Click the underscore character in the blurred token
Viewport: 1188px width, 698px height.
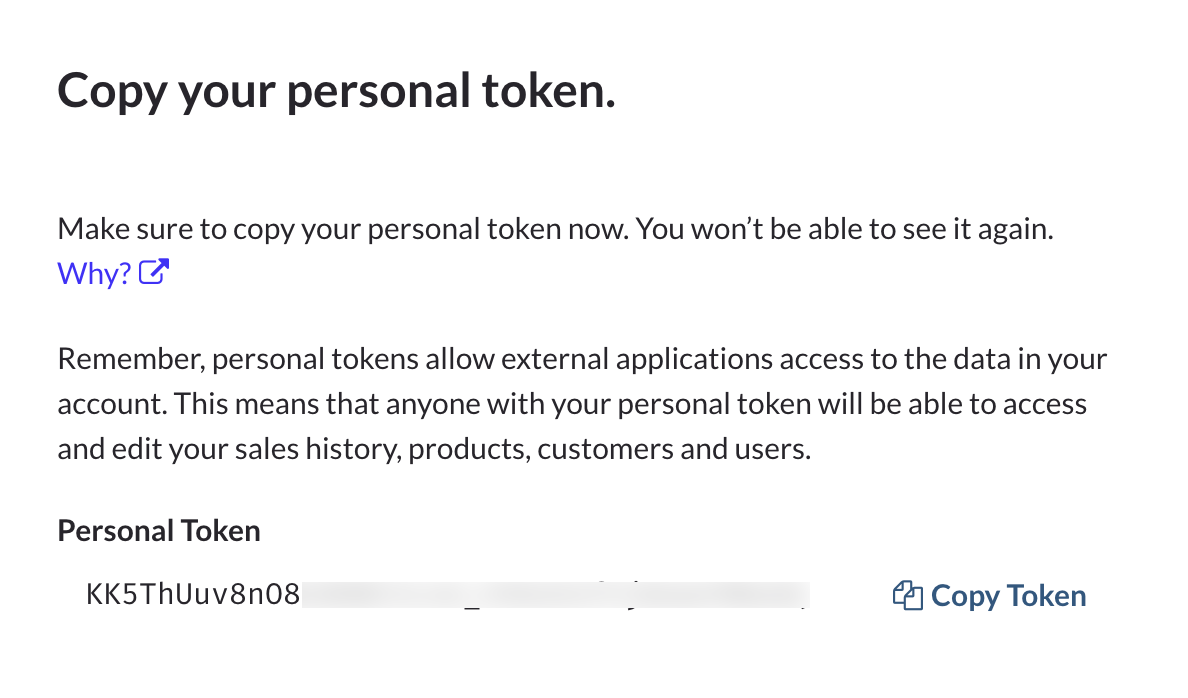(x=472, y=606)
